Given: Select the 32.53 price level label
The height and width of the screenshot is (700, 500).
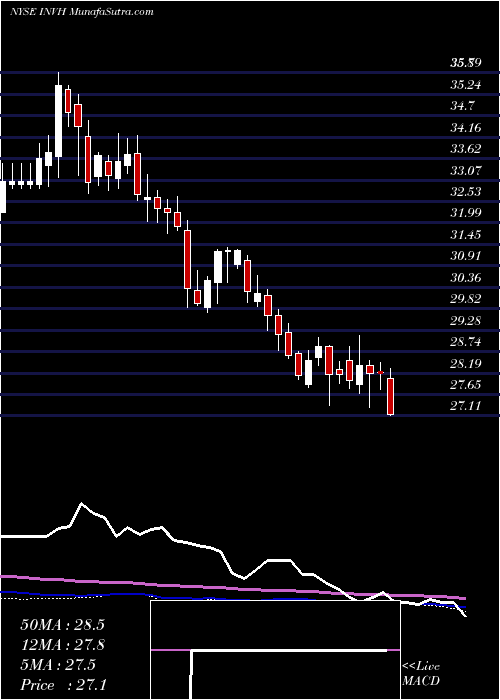Looking at the screenshot, I should tap(466, 192).
